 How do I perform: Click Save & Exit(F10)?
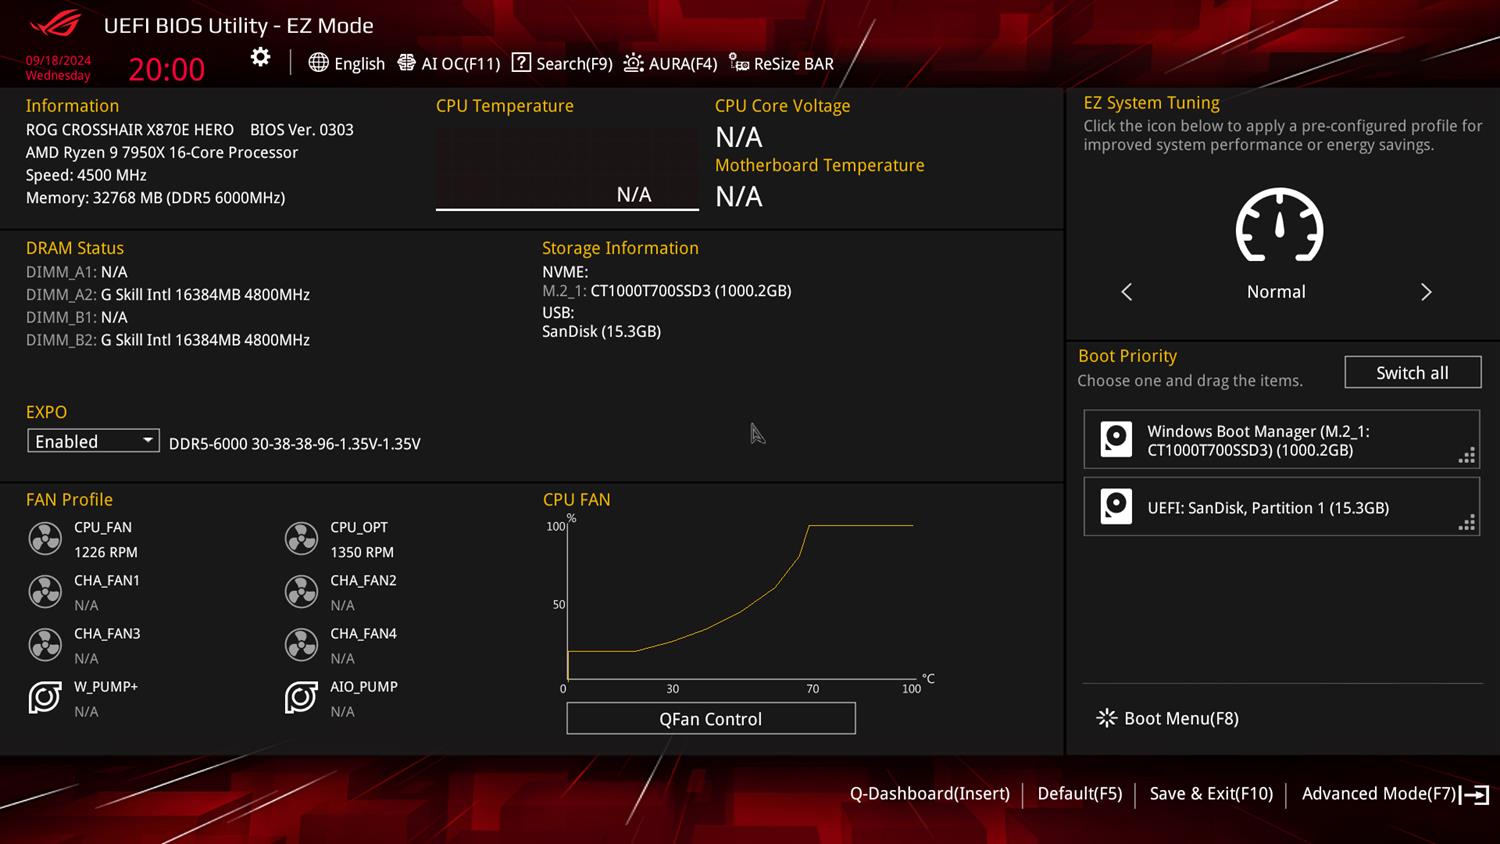pyautogui.click(x=1211, y=793)
